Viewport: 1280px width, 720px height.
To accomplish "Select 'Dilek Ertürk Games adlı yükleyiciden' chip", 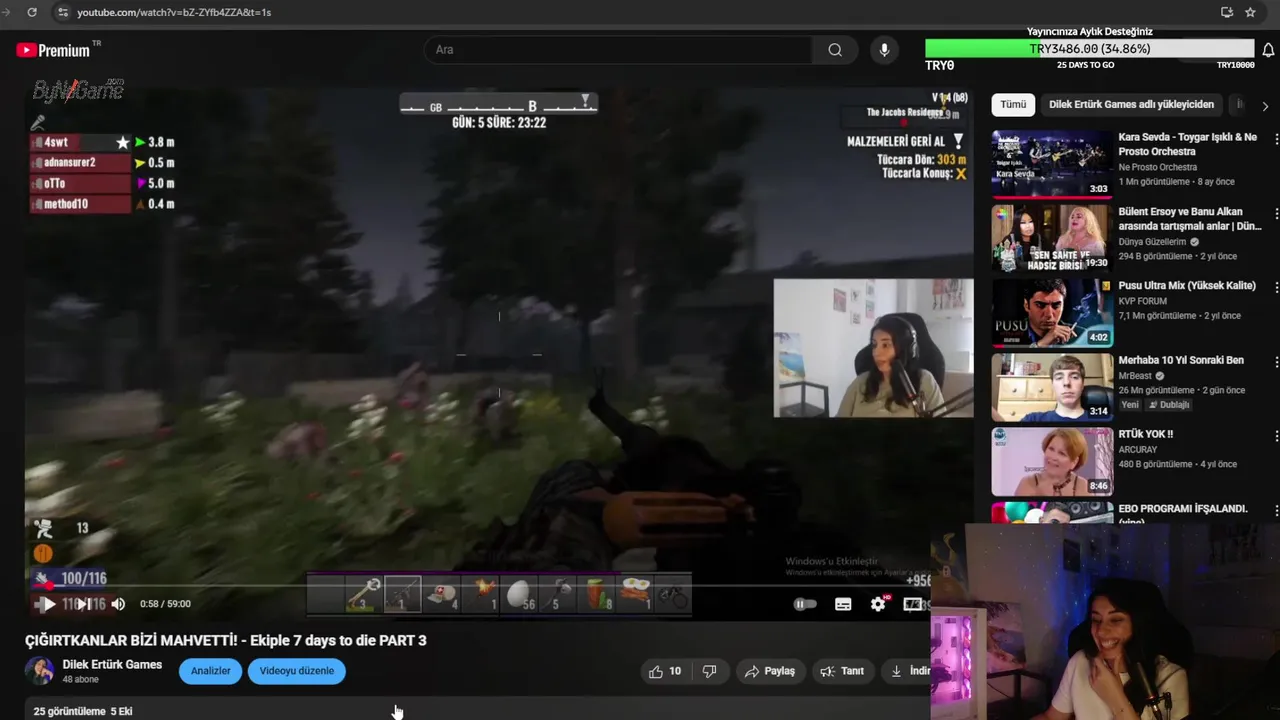I will (1131, 104).
